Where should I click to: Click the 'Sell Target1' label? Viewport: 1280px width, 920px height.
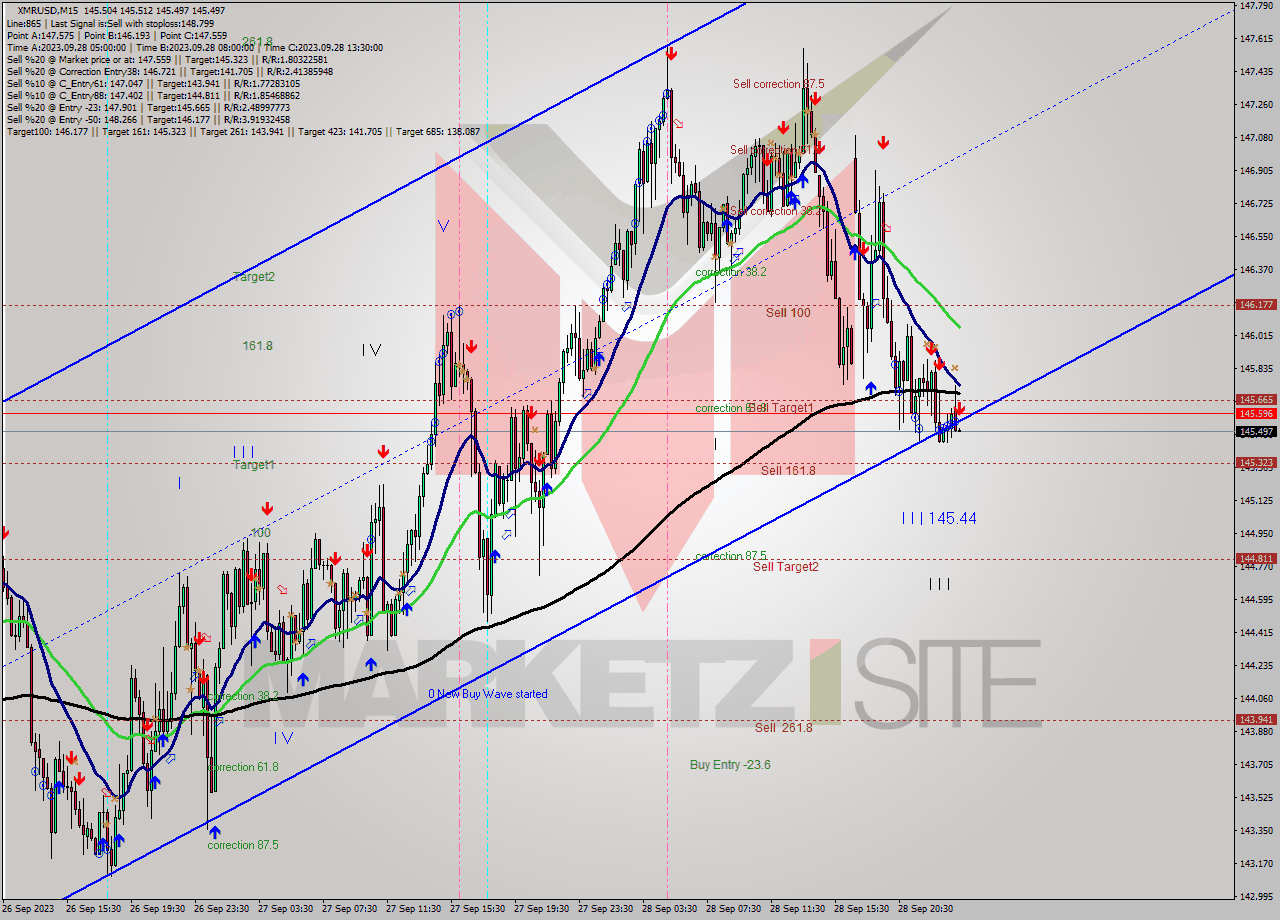pos(782,408)
